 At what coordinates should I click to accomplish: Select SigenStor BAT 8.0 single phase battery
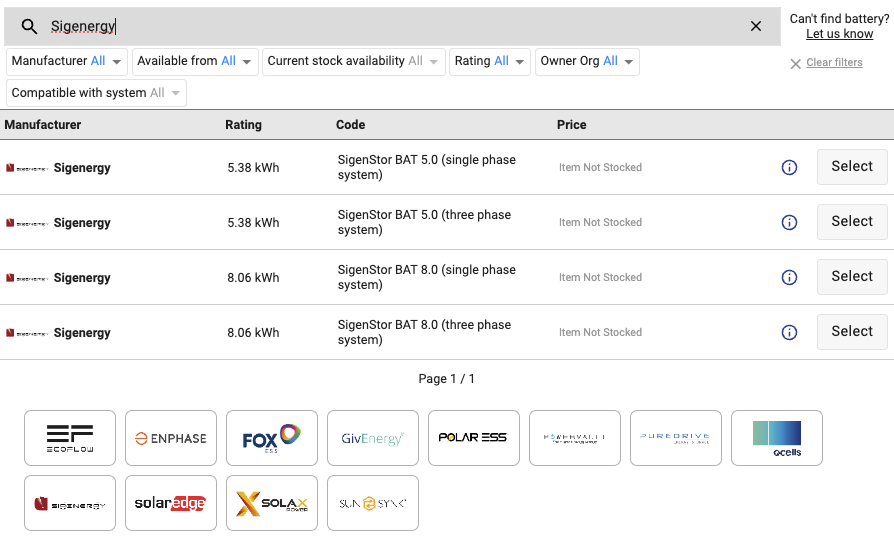(x=852, y=277)
